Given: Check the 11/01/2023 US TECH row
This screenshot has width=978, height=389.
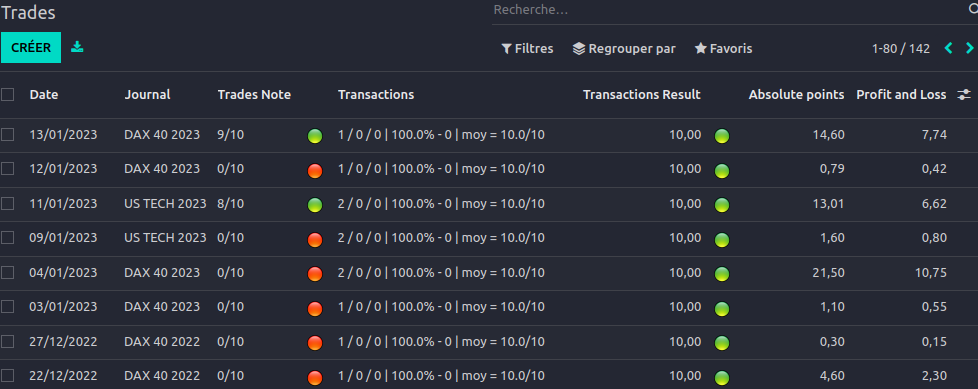Looking at the screenshot, I should pyautogui.click(x=7, y=204).
